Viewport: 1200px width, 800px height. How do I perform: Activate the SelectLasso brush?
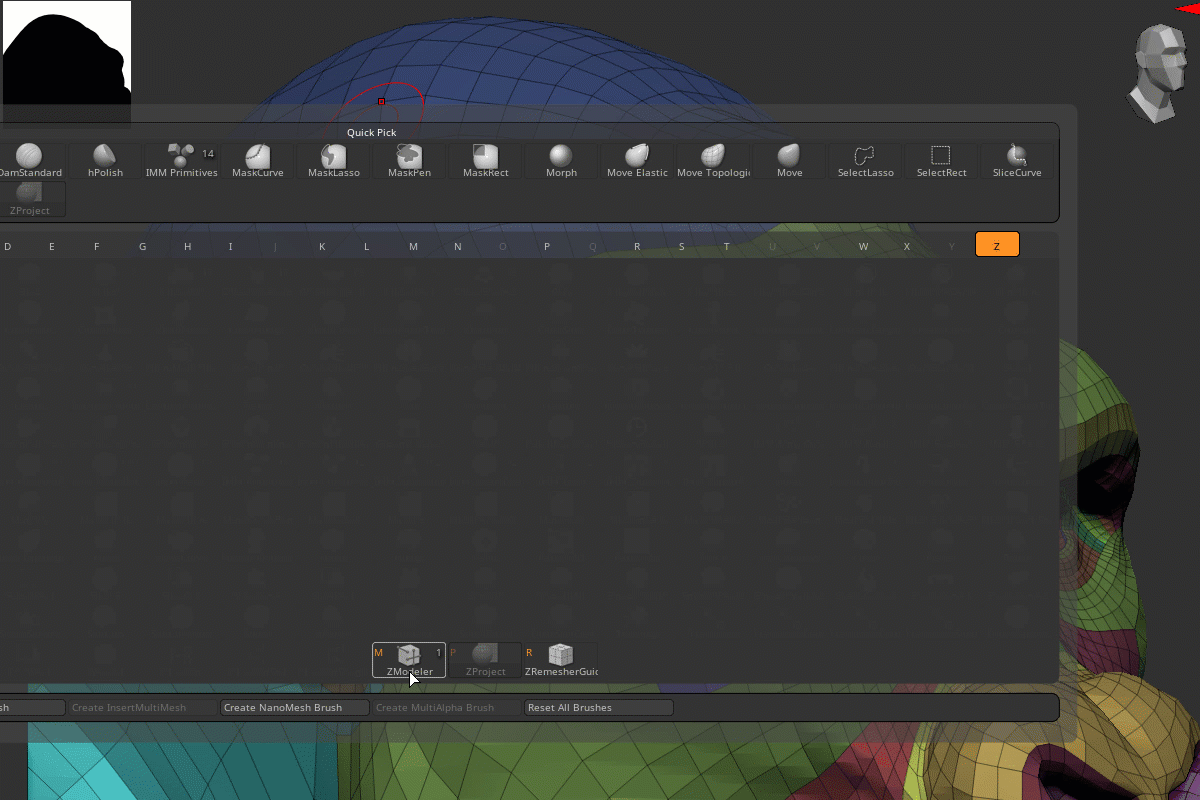[865, 160]
